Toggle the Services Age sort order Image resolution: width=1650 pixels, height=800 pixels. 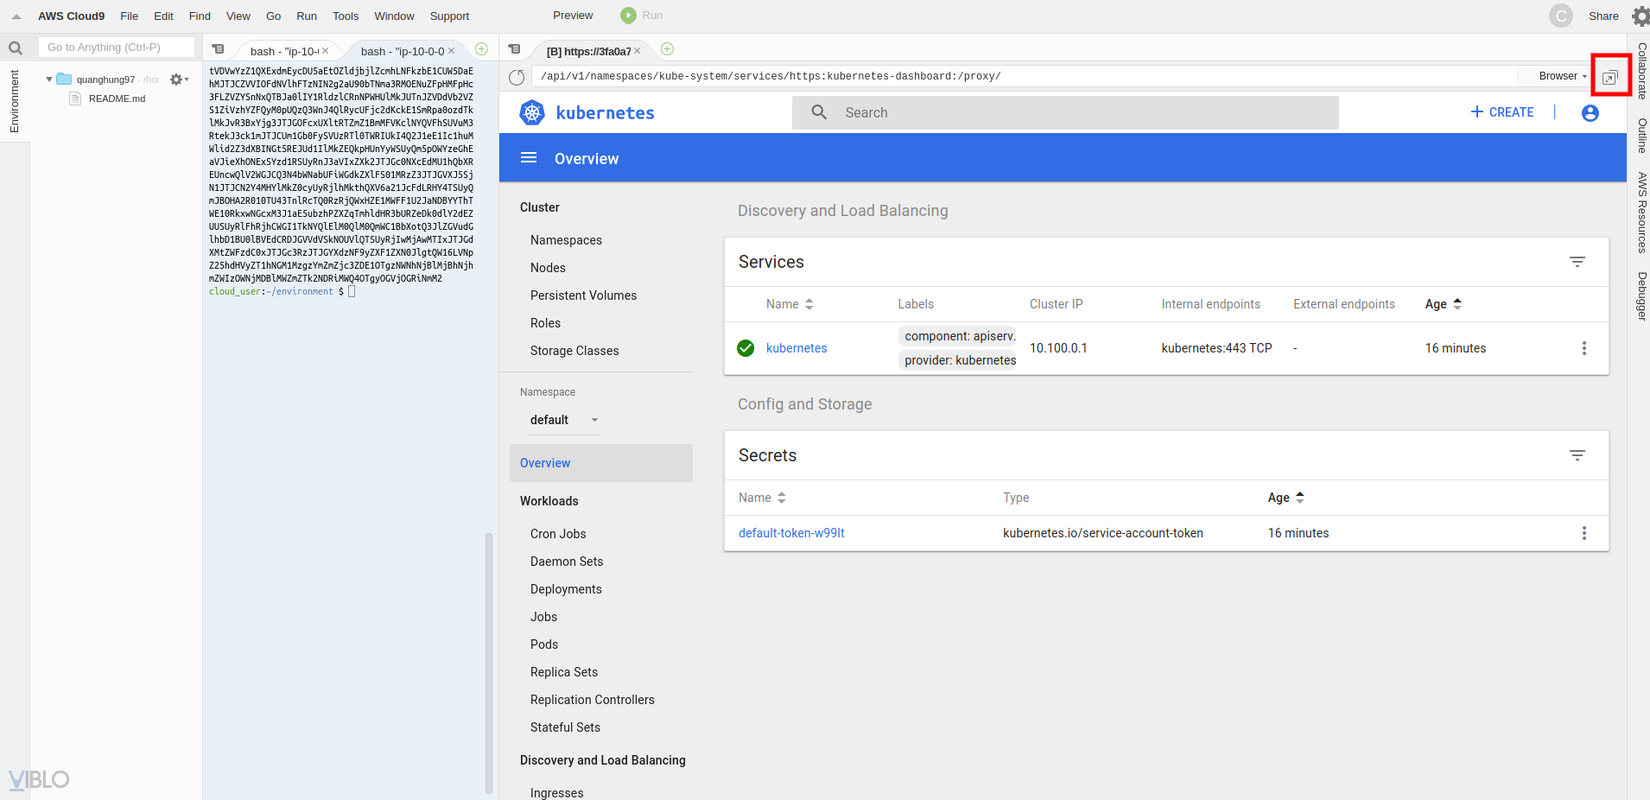[1443, 304]
